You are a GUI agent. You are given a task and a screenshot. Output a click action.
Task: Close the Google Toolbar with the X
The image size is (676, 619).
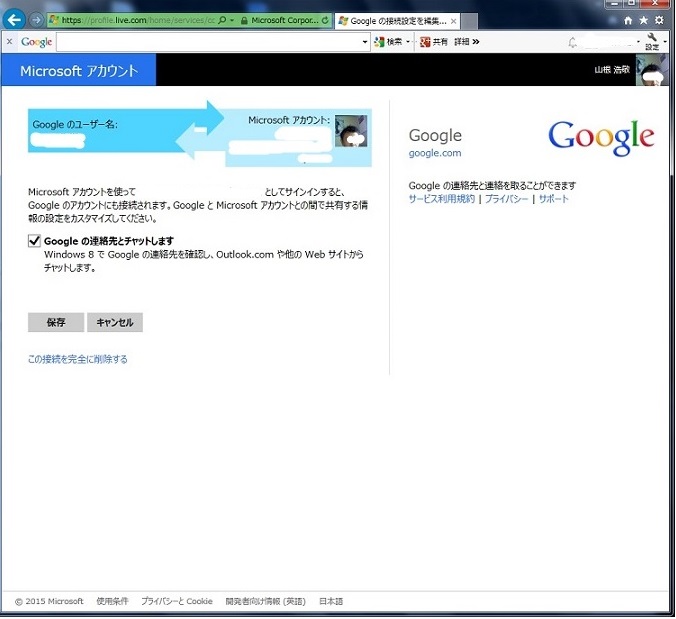(x=9, y=41)
